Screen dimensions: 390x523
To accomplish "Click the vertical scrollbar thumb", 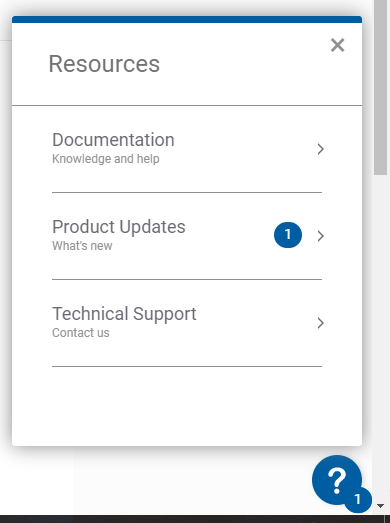I will (x=380, y=87).
